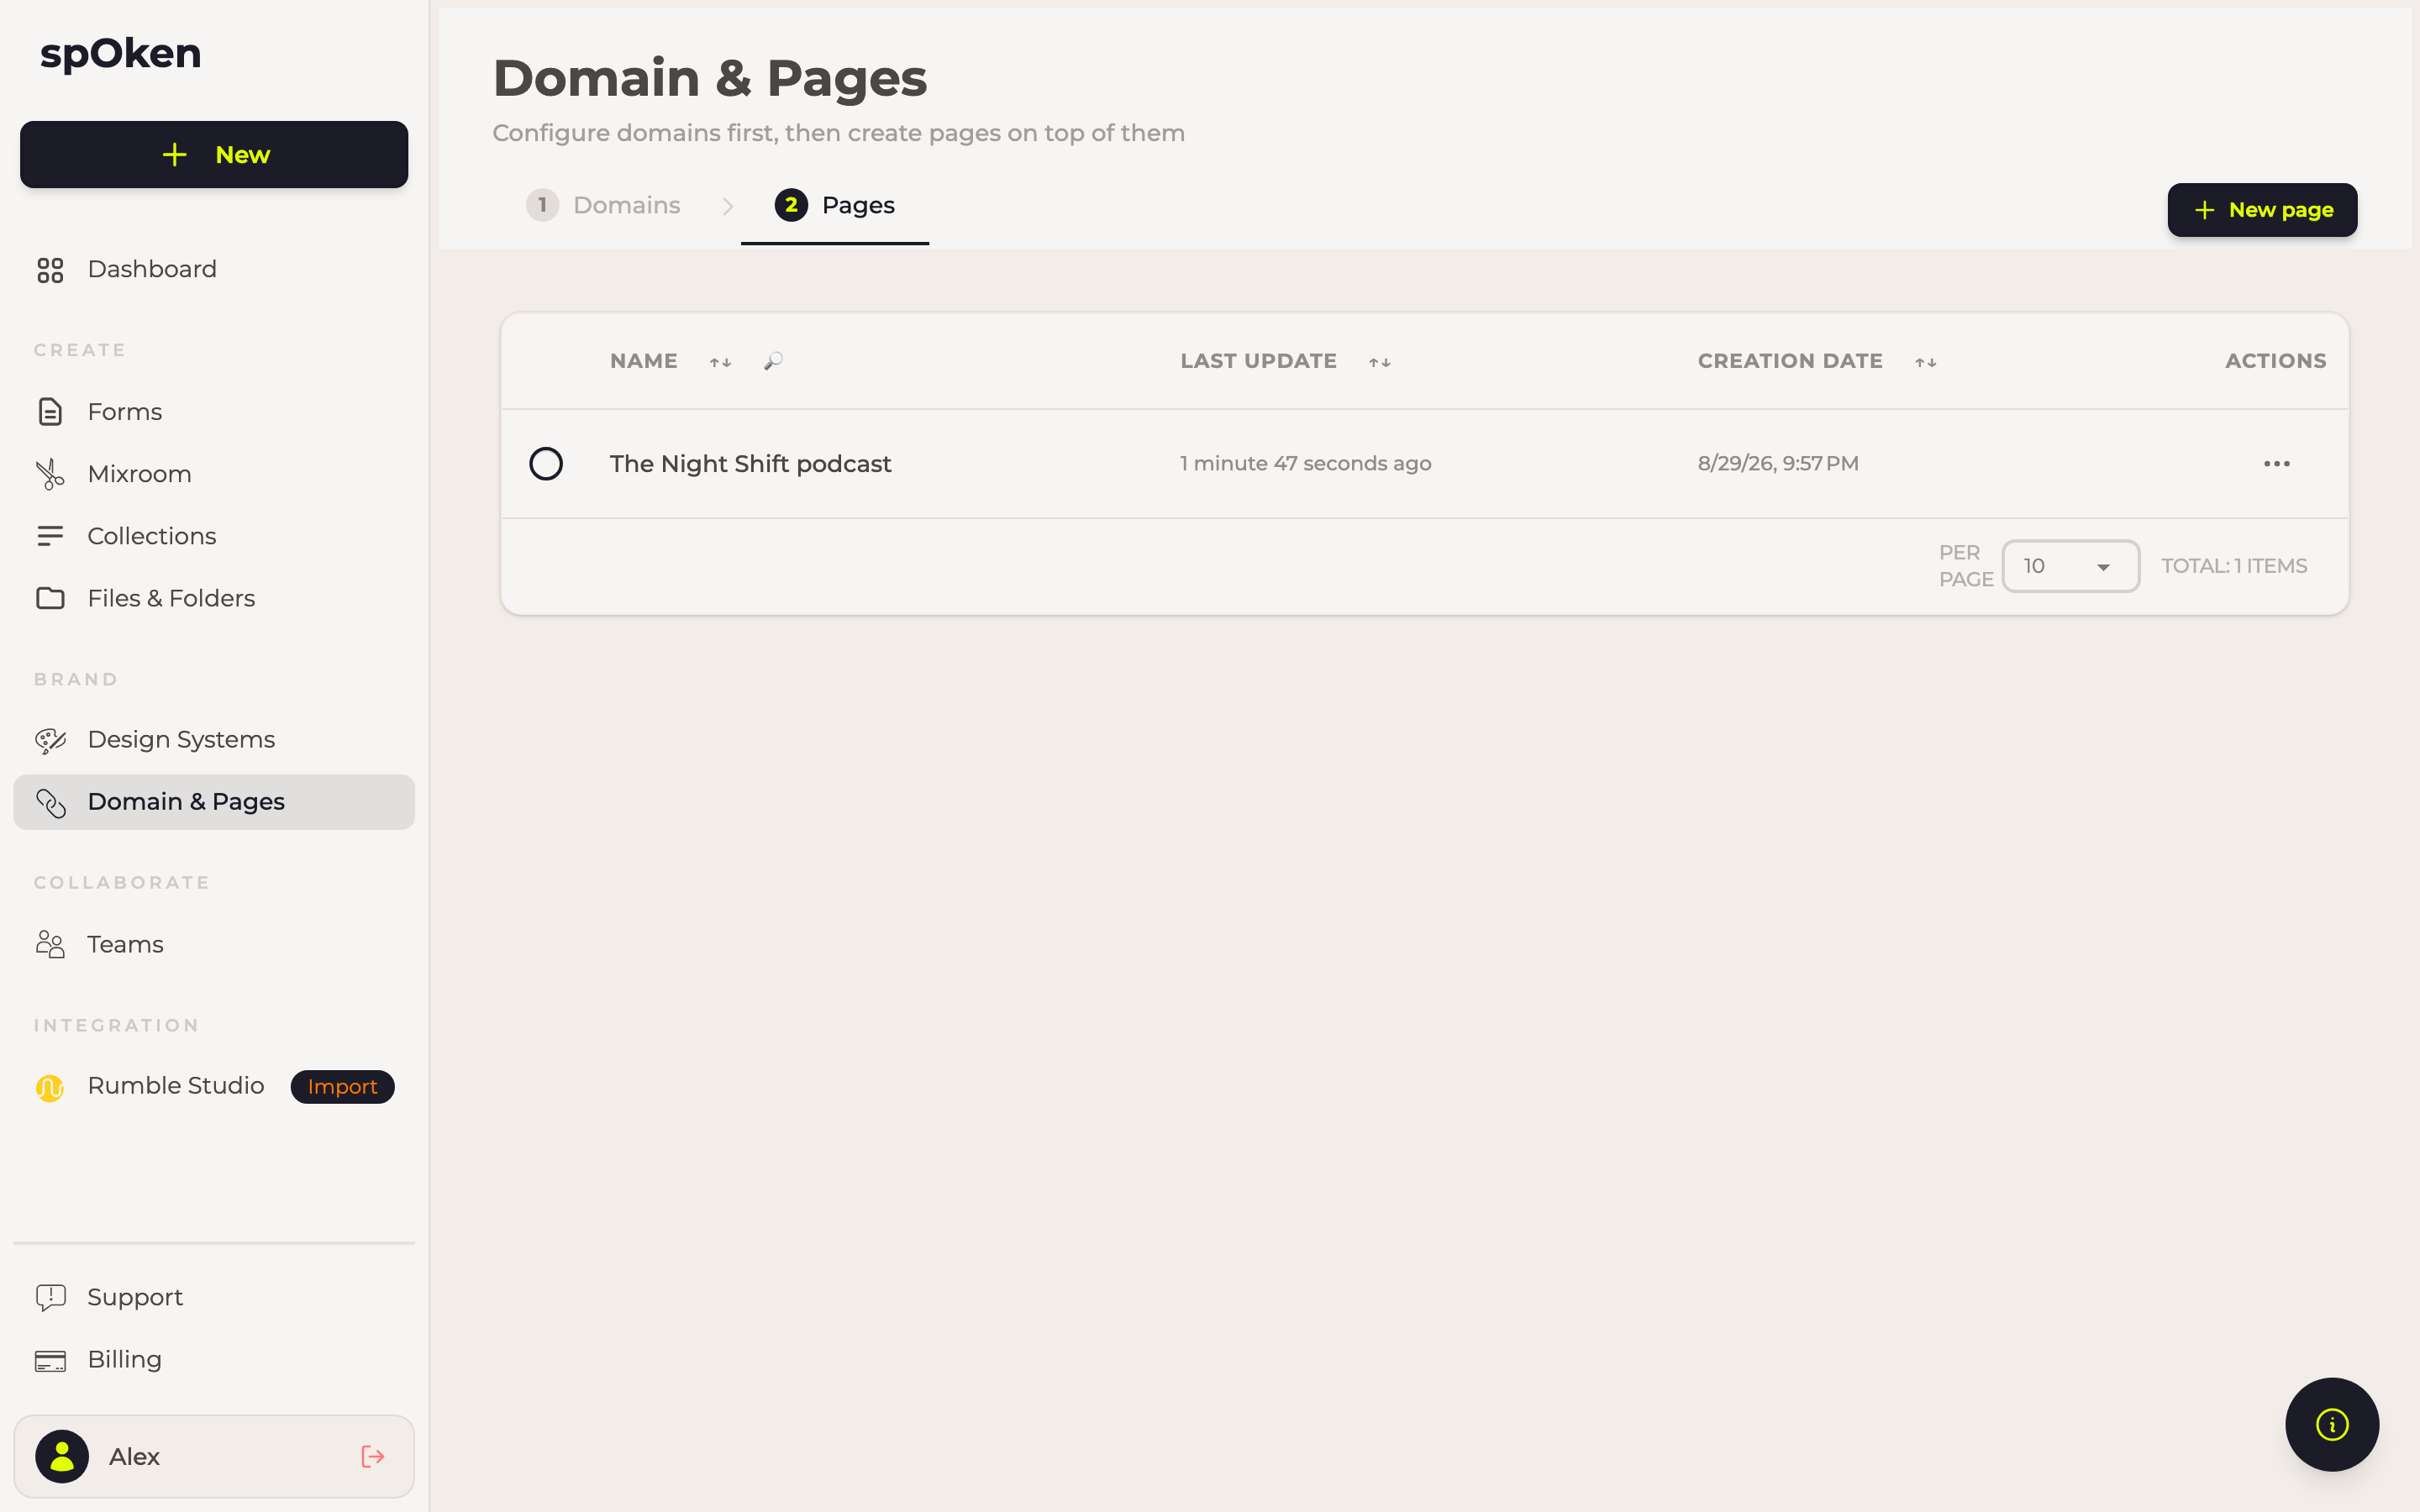Viewport: 2420px width, 1512px height.
Task: Go to Collections in sidebar
Action: coord(214,536)
